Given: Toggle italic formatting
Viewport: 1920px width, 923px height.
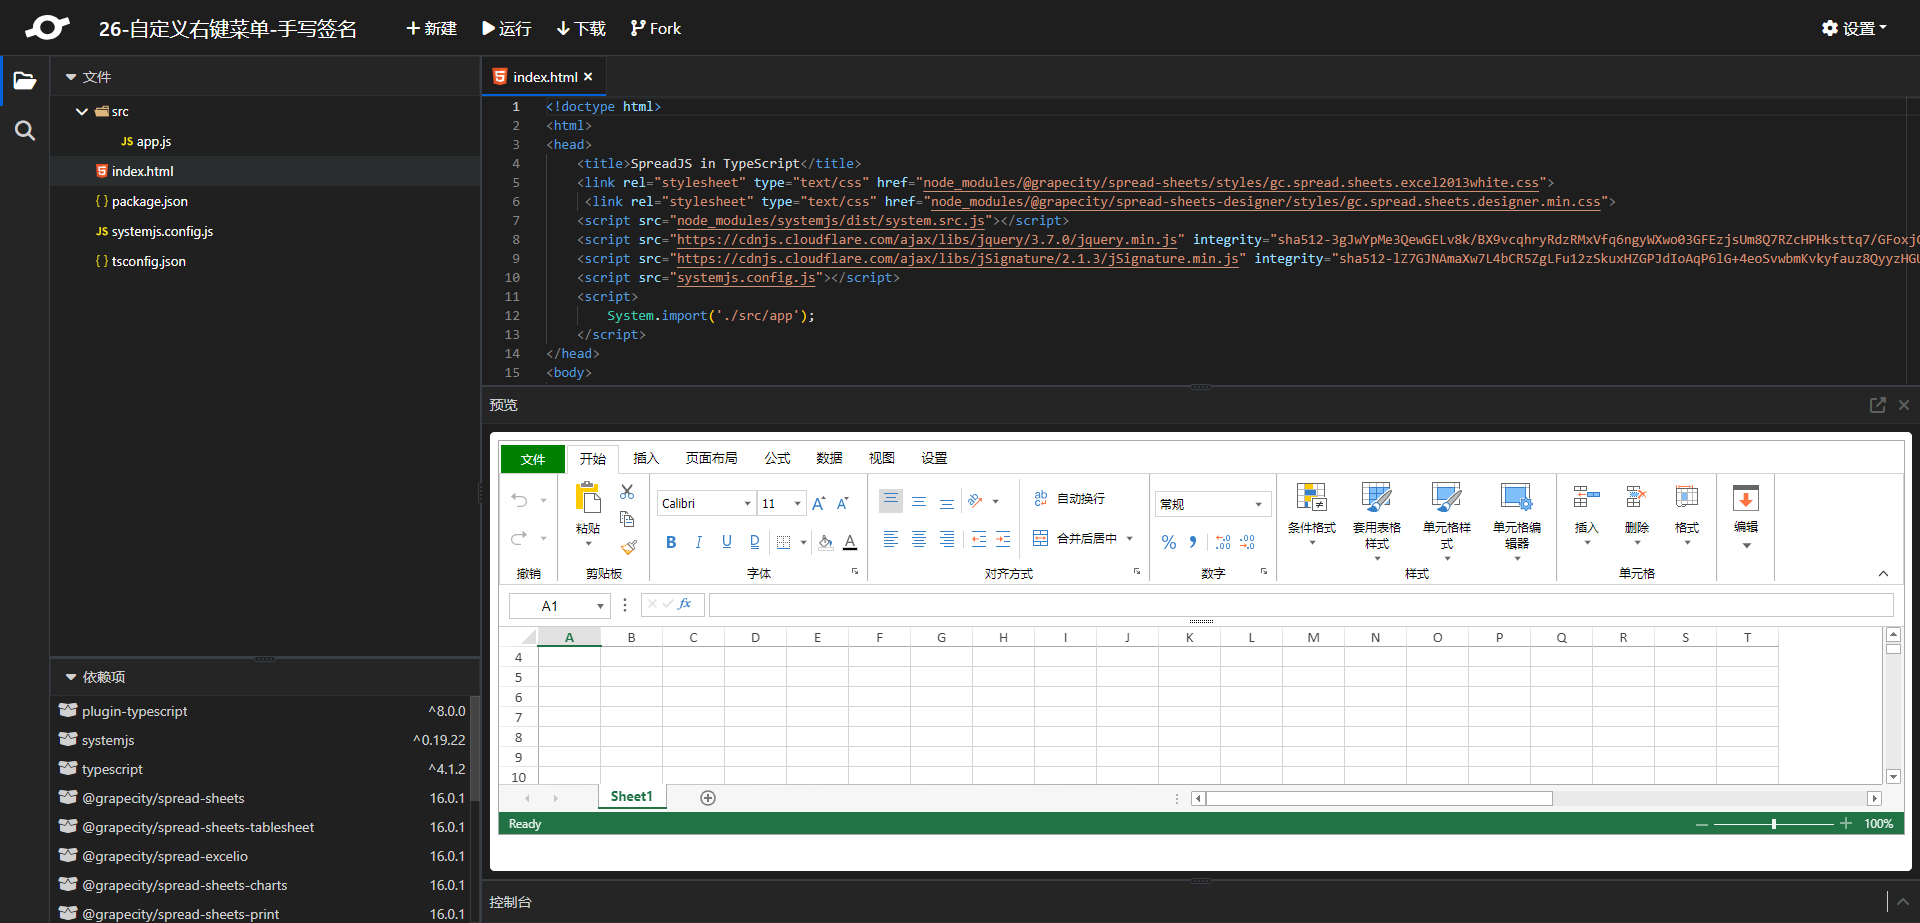Looking at the screenshot, I should [699, 542].
